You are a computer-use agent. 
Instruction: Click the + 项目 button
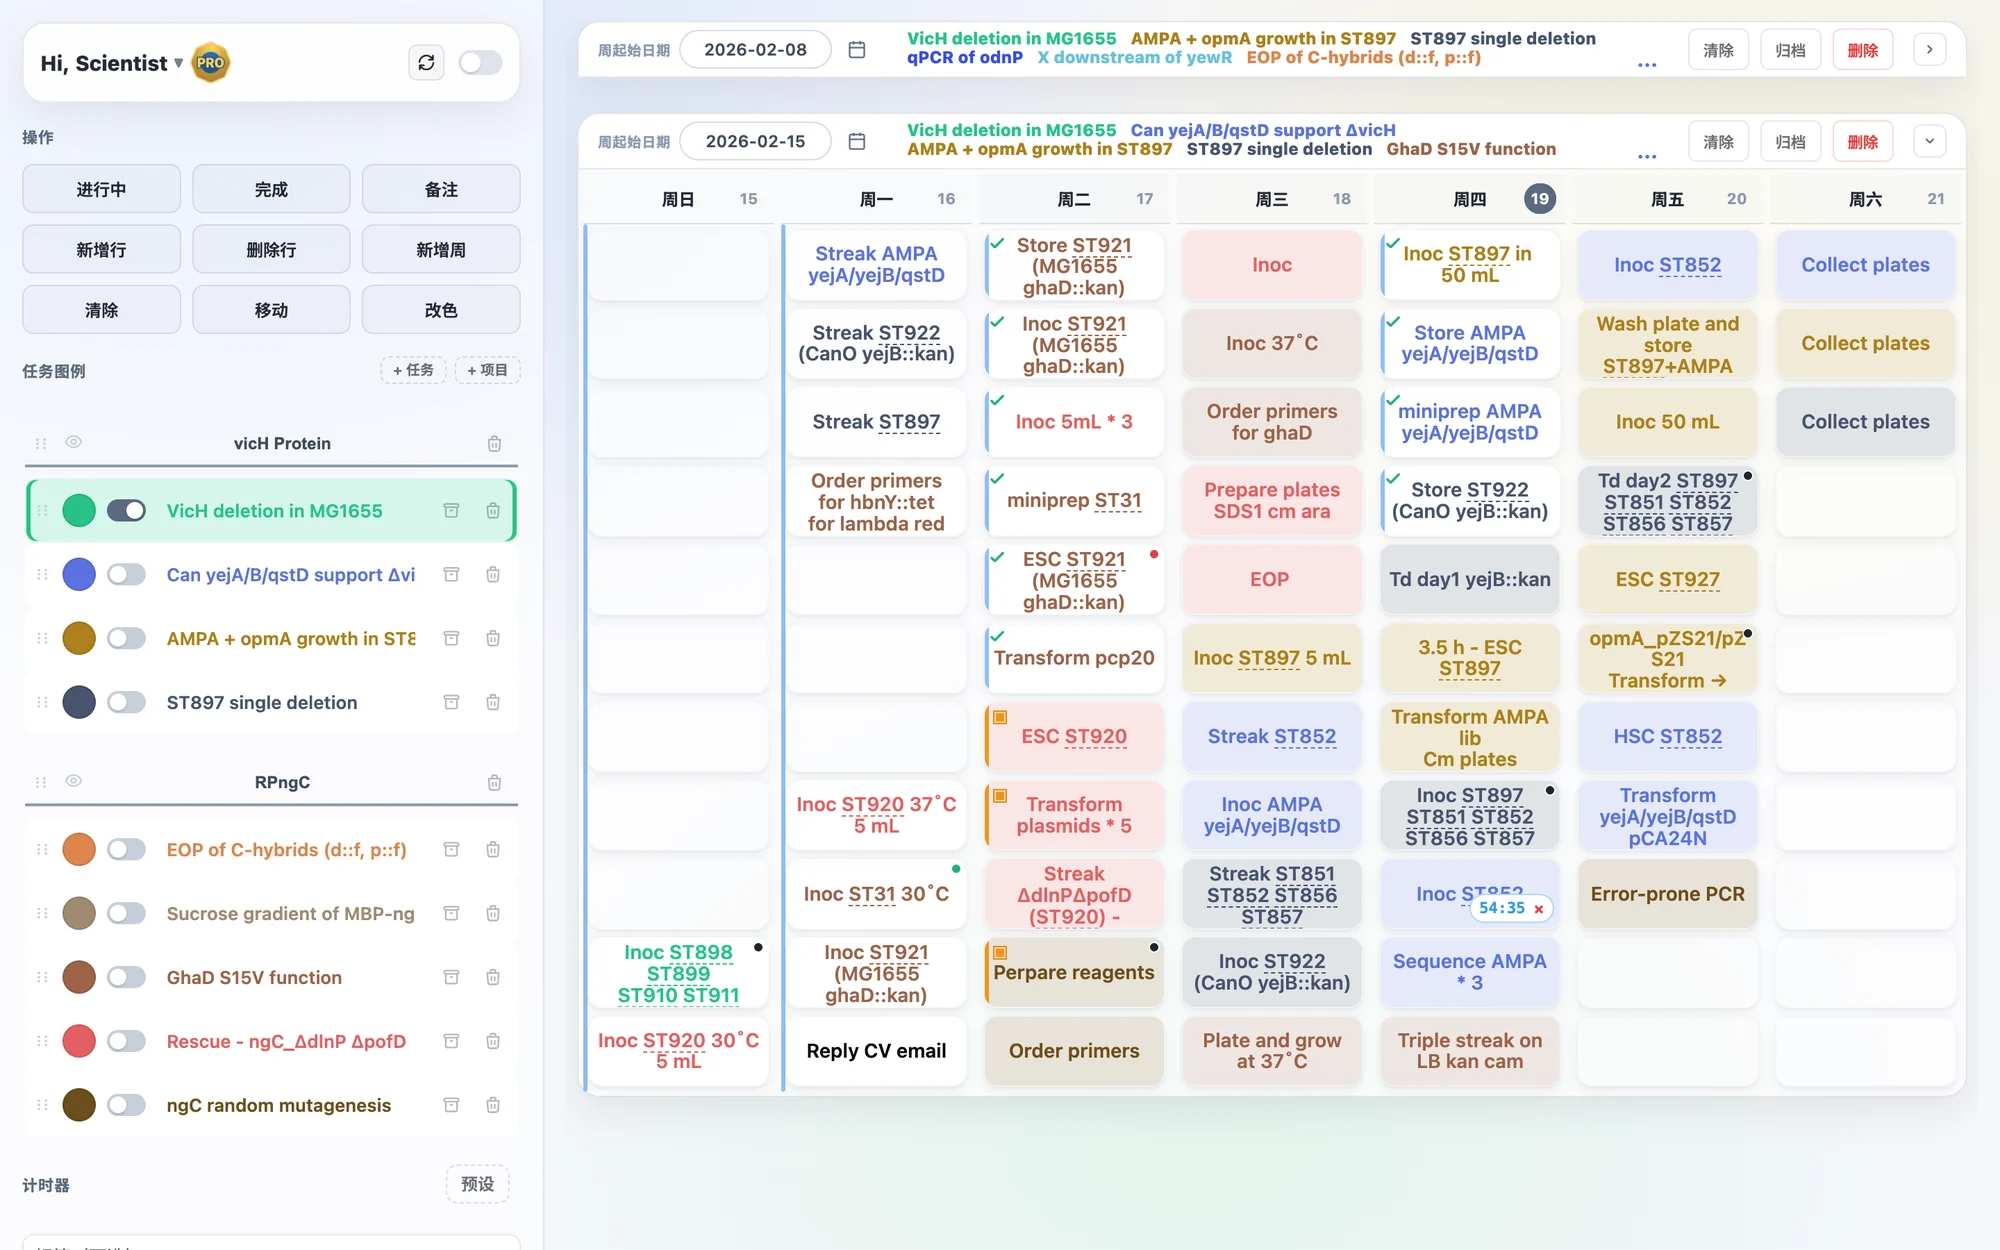487,370
